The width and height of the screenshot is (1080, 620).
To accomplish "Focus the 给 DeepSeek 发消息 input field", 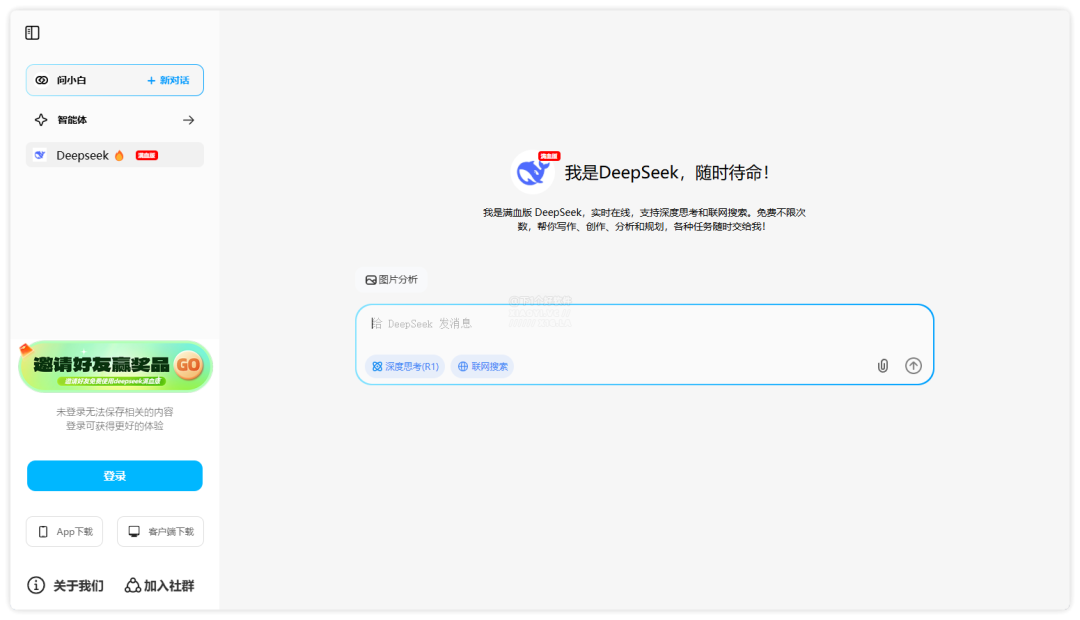I will (x=645, y=324).
